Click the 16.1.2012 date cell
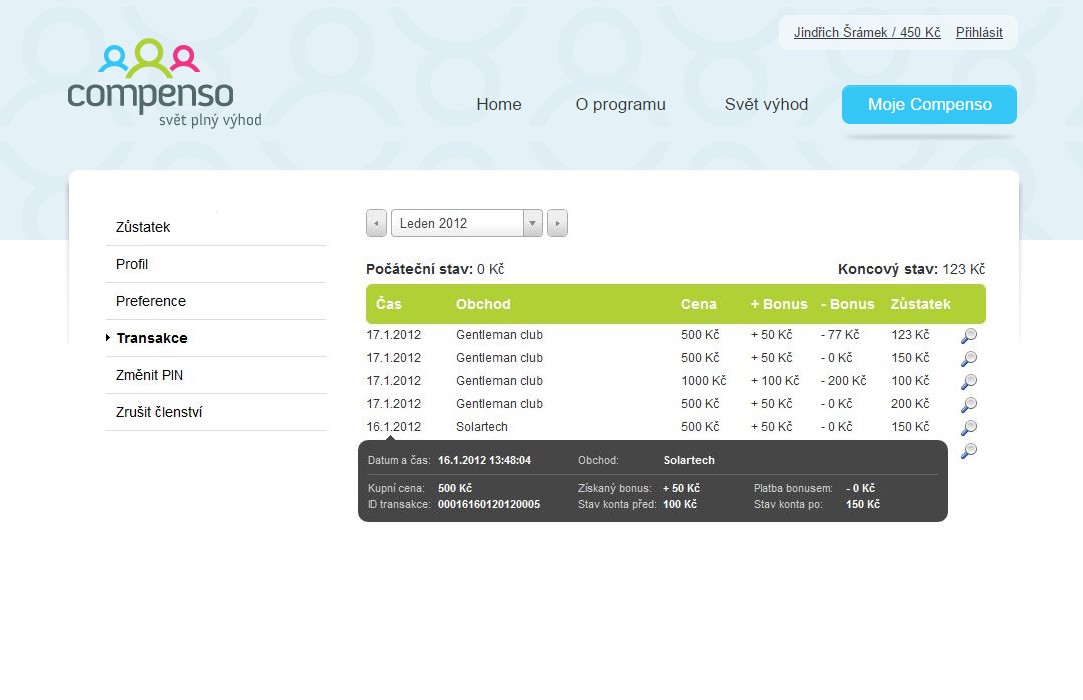Screen dimensions: 1083x700 click(x=394, y=427)
